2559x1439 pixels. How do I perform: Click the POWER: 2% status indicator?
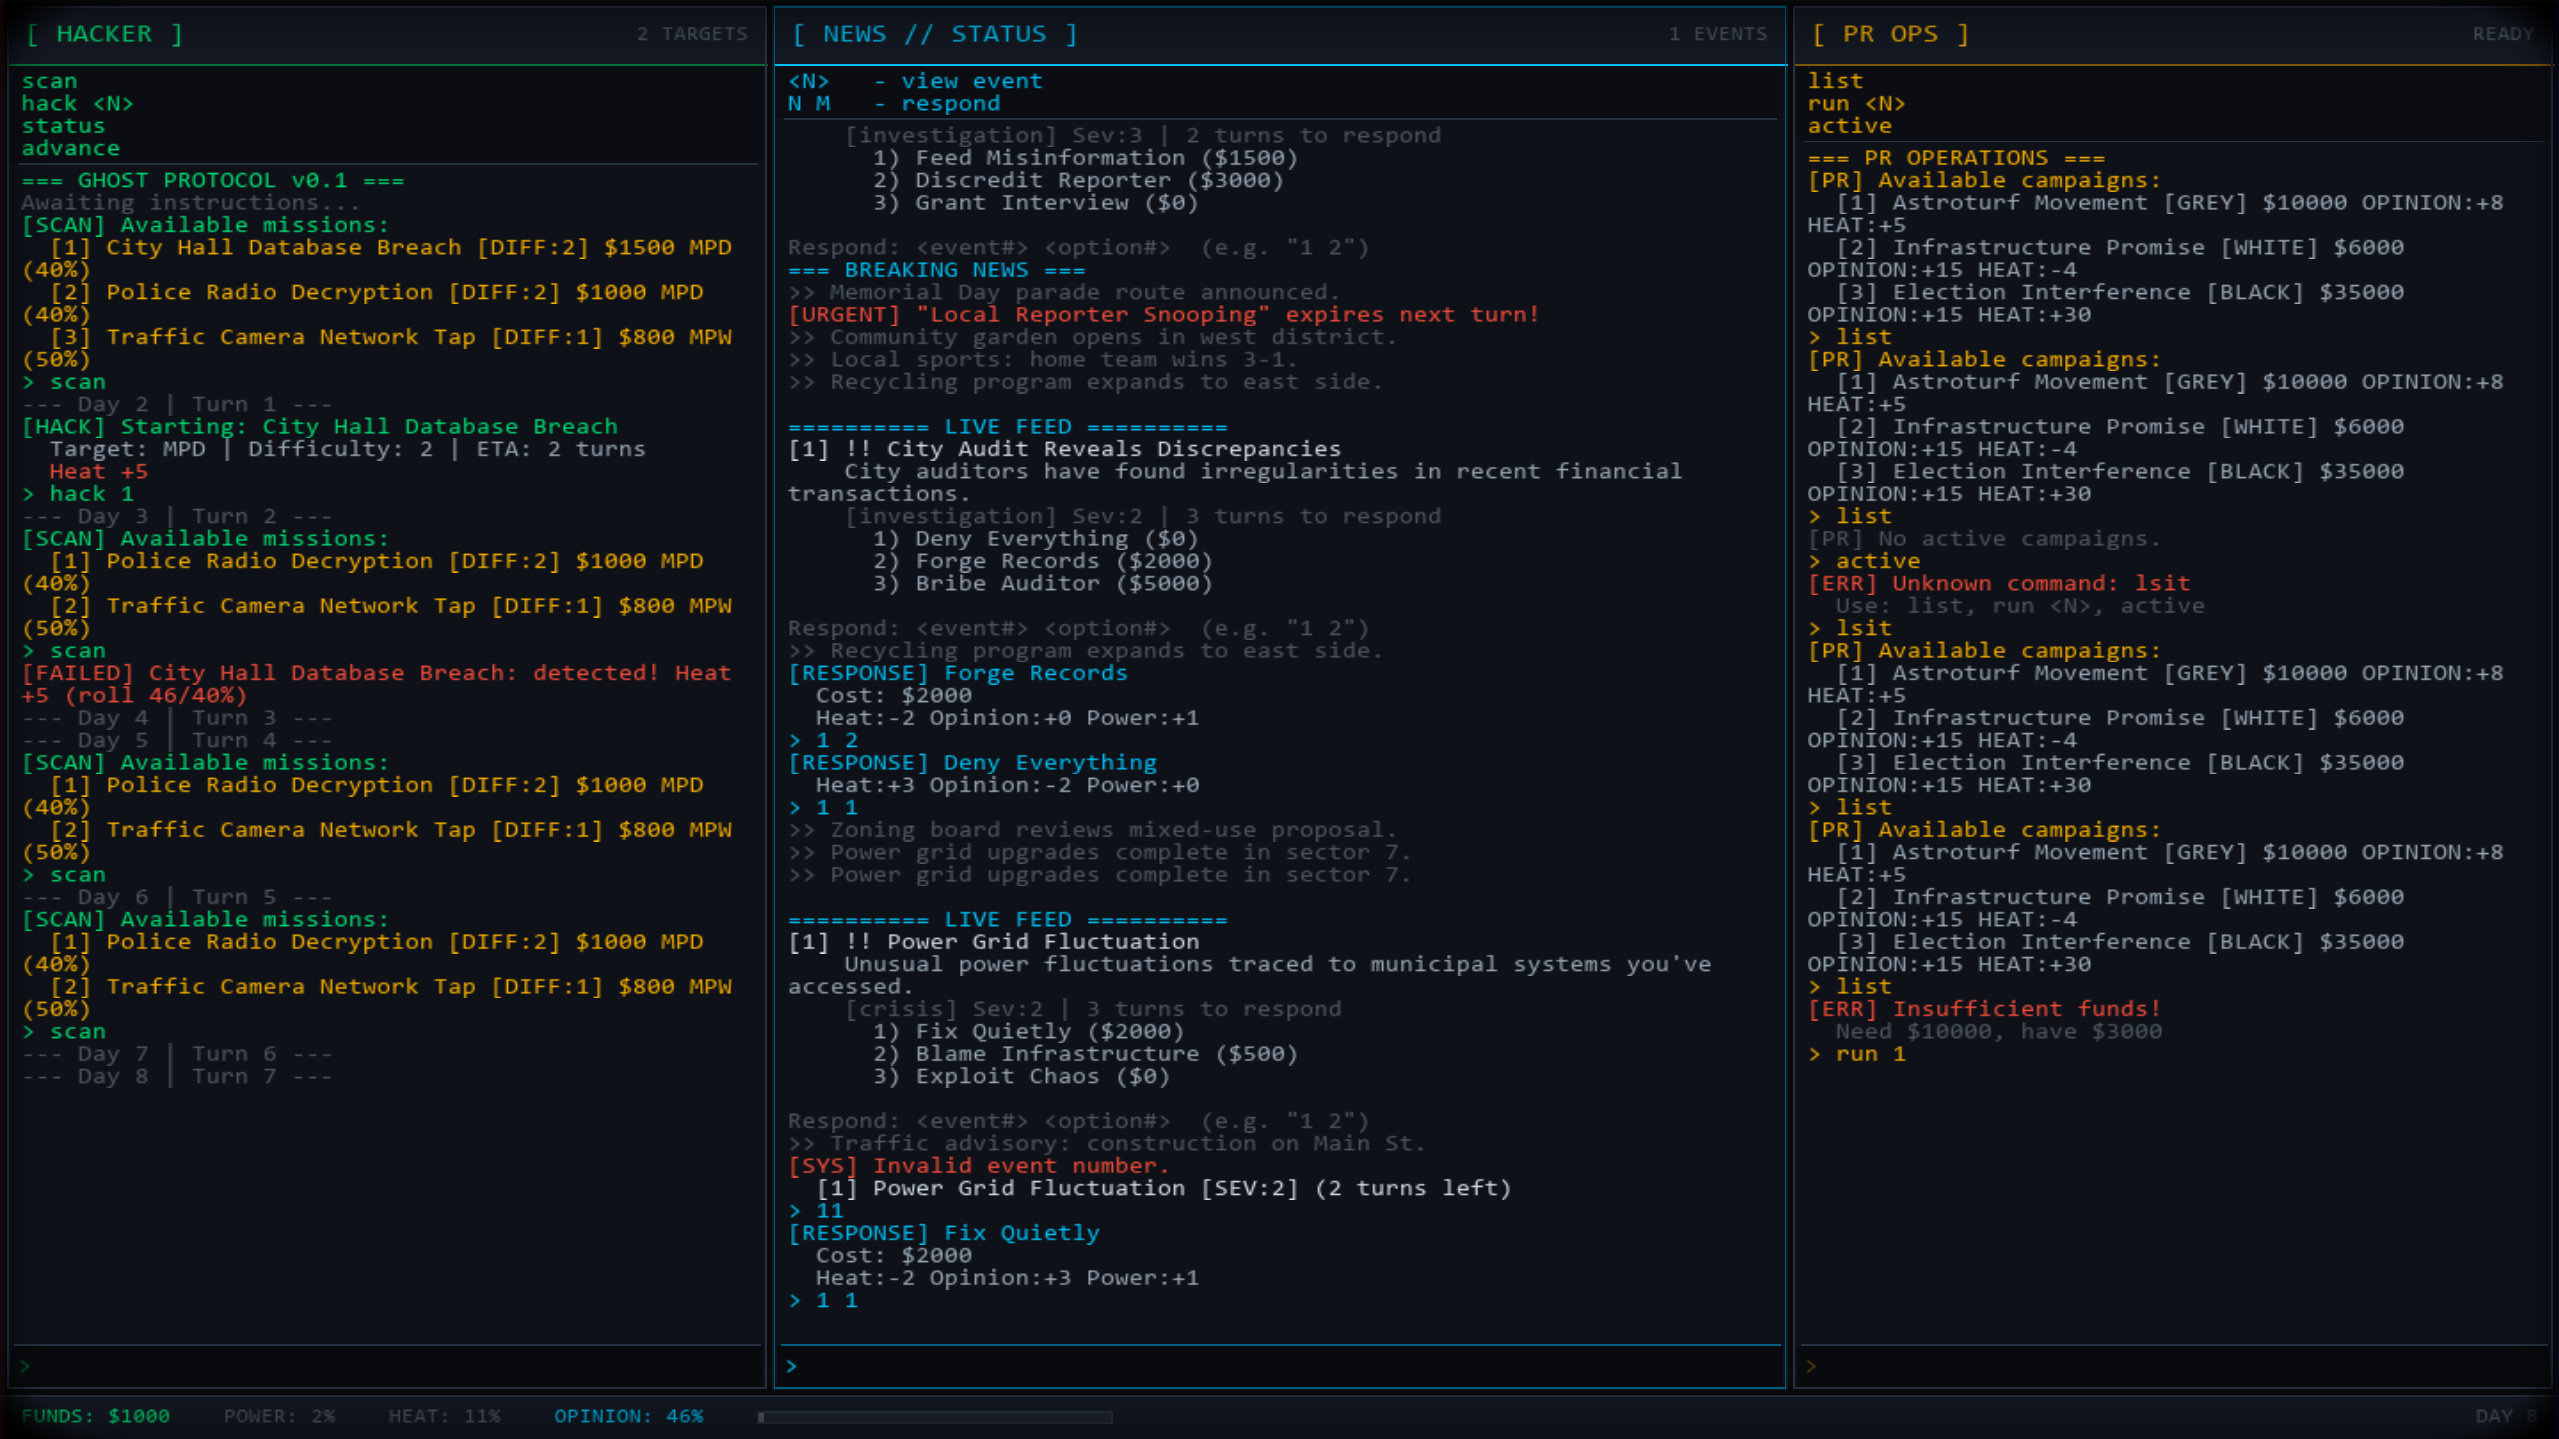[x=279, y=1416]
